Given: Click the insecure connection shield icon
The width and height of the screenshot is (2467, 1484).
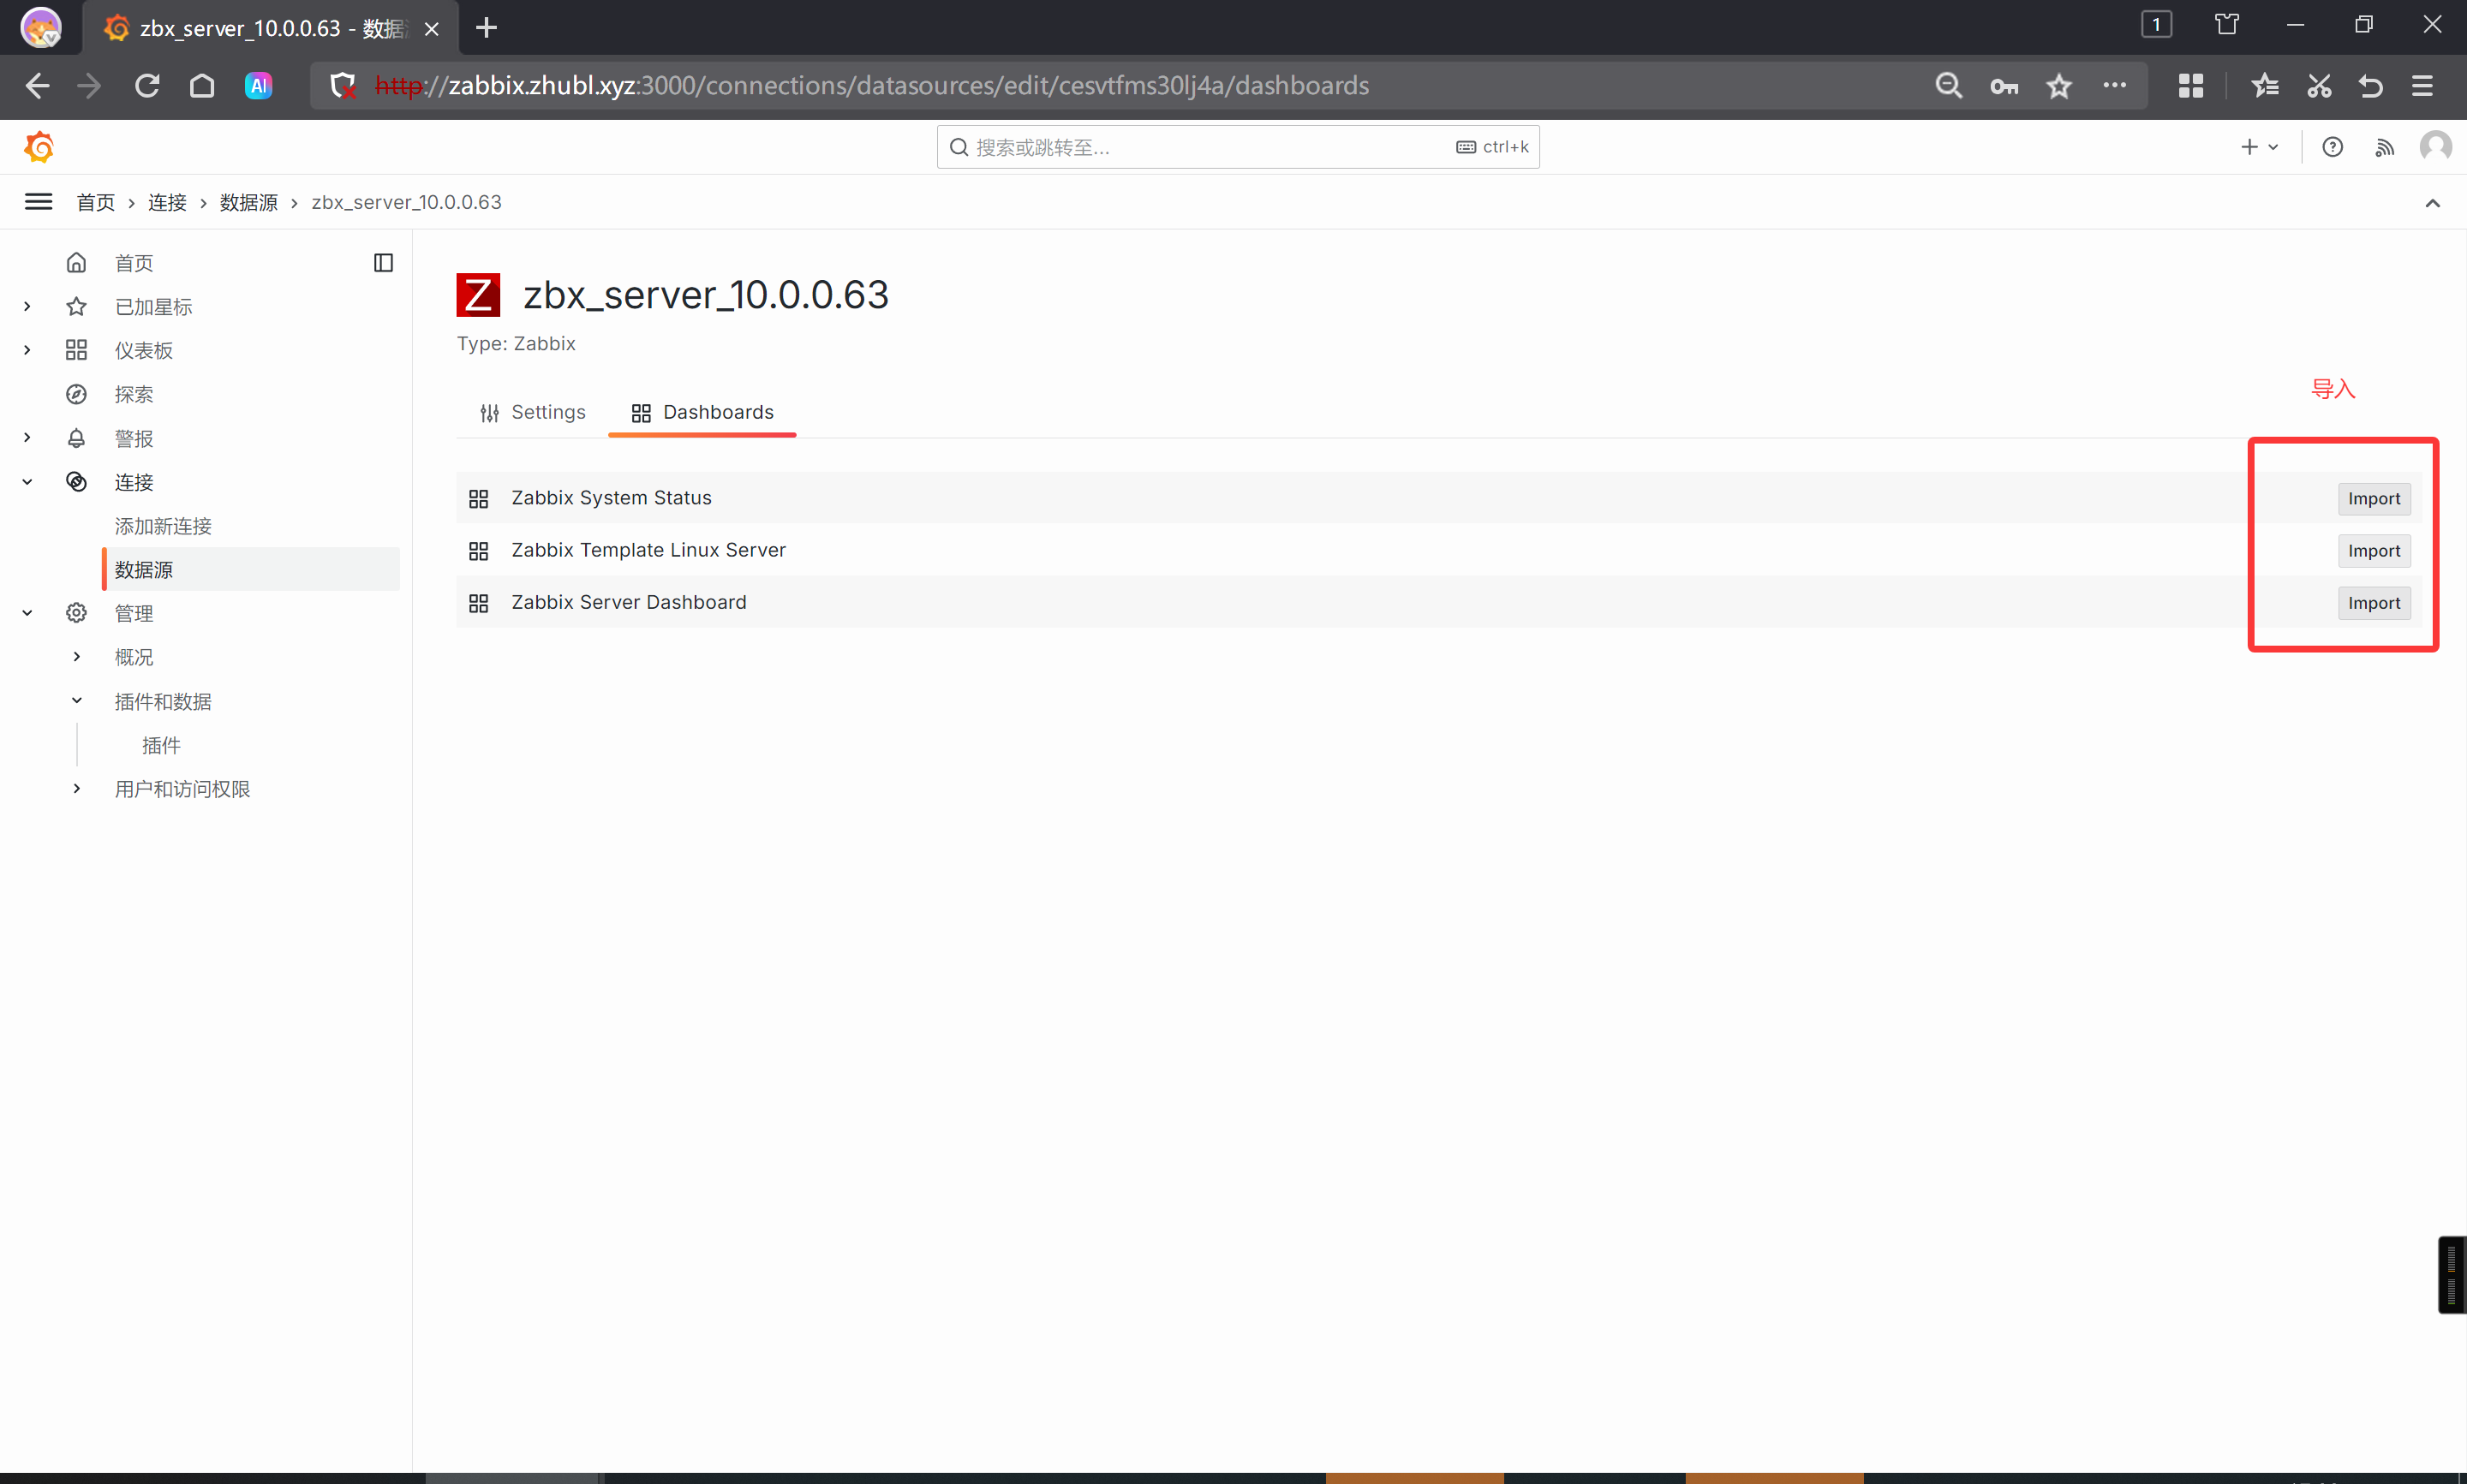Looking at the screenshot, I should [x=343, y=86].
